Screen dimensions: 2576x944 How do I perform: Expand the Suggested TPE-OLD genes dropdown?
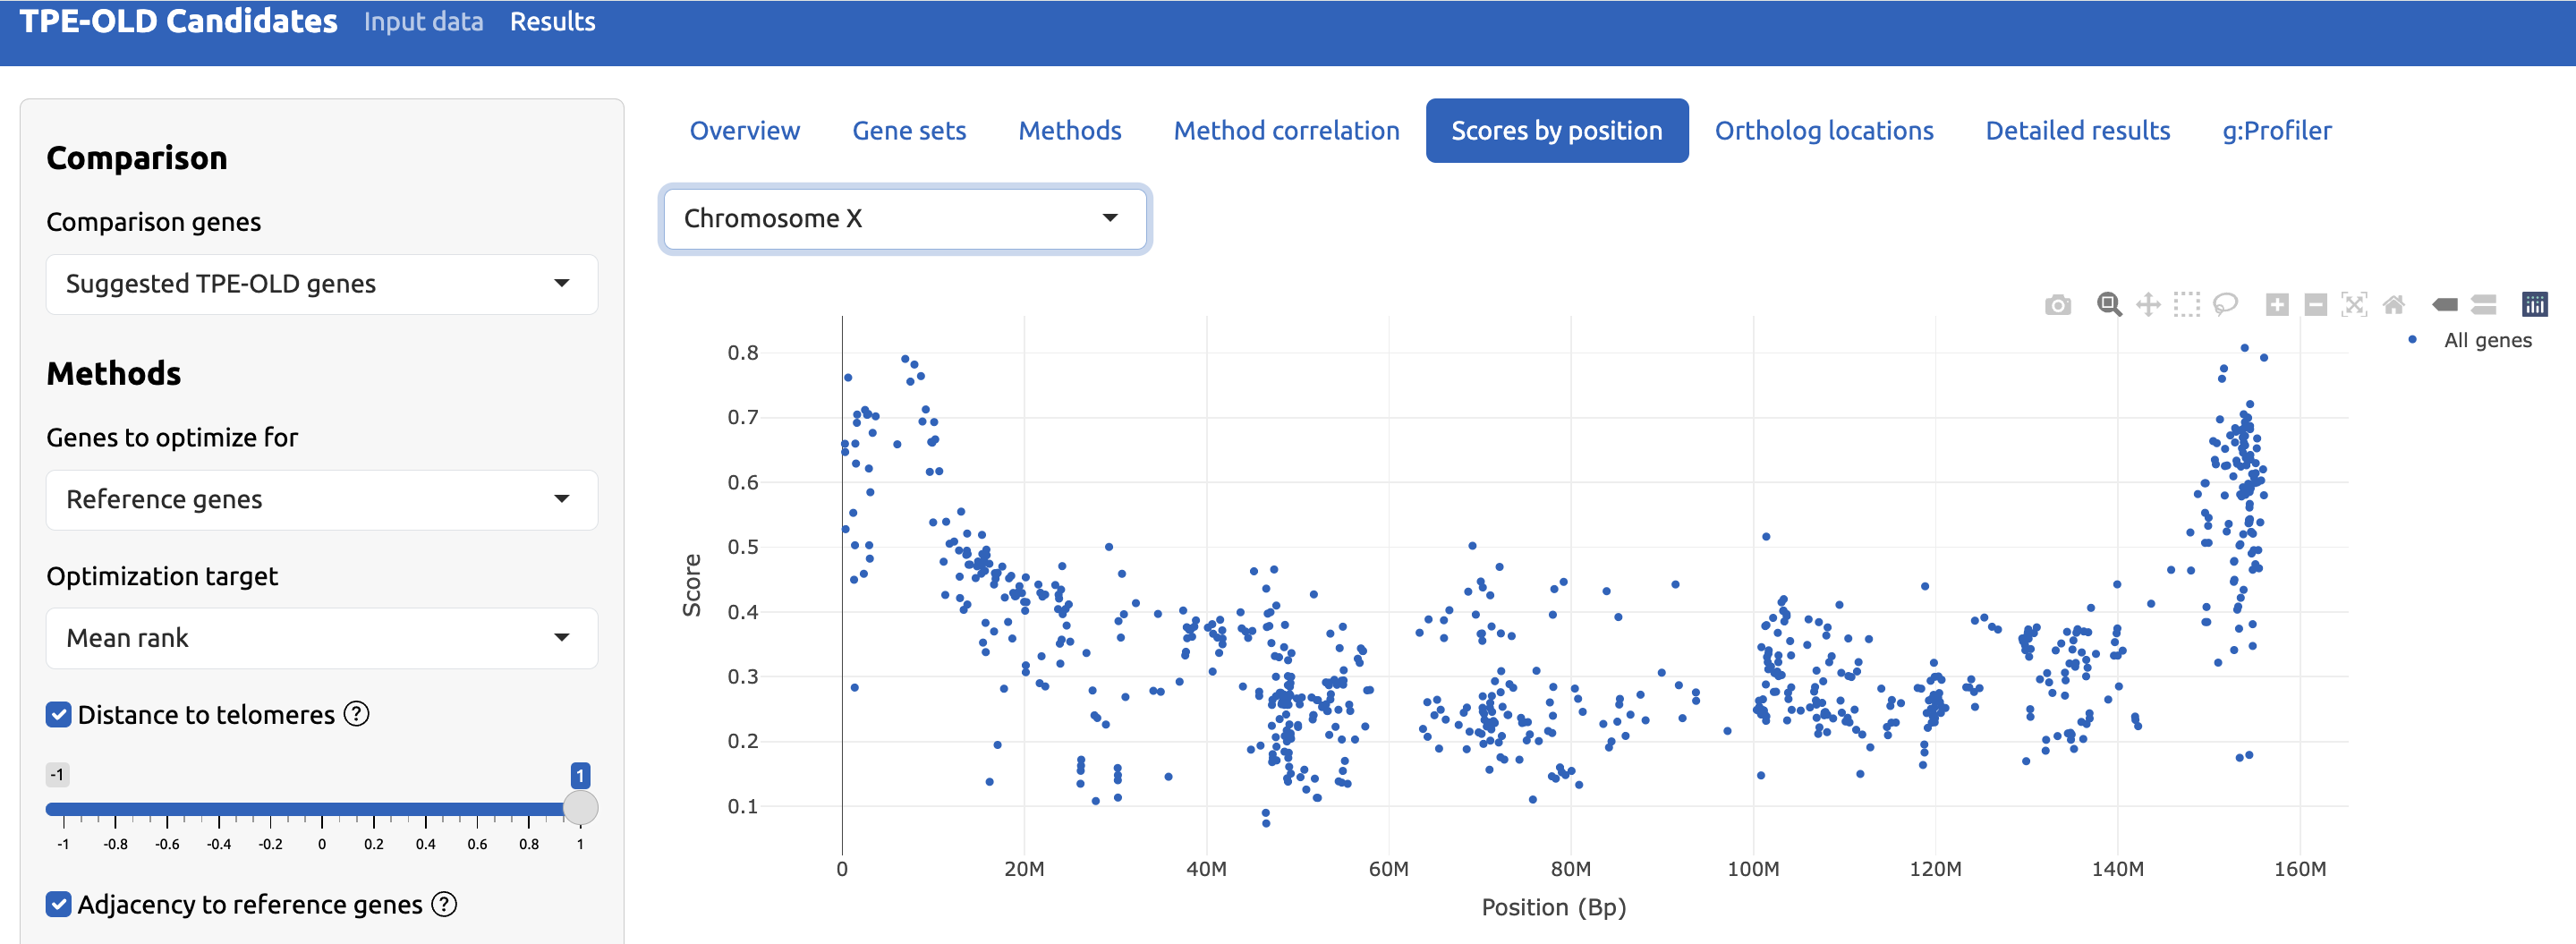pyautogui.click(x=321, y=284)
